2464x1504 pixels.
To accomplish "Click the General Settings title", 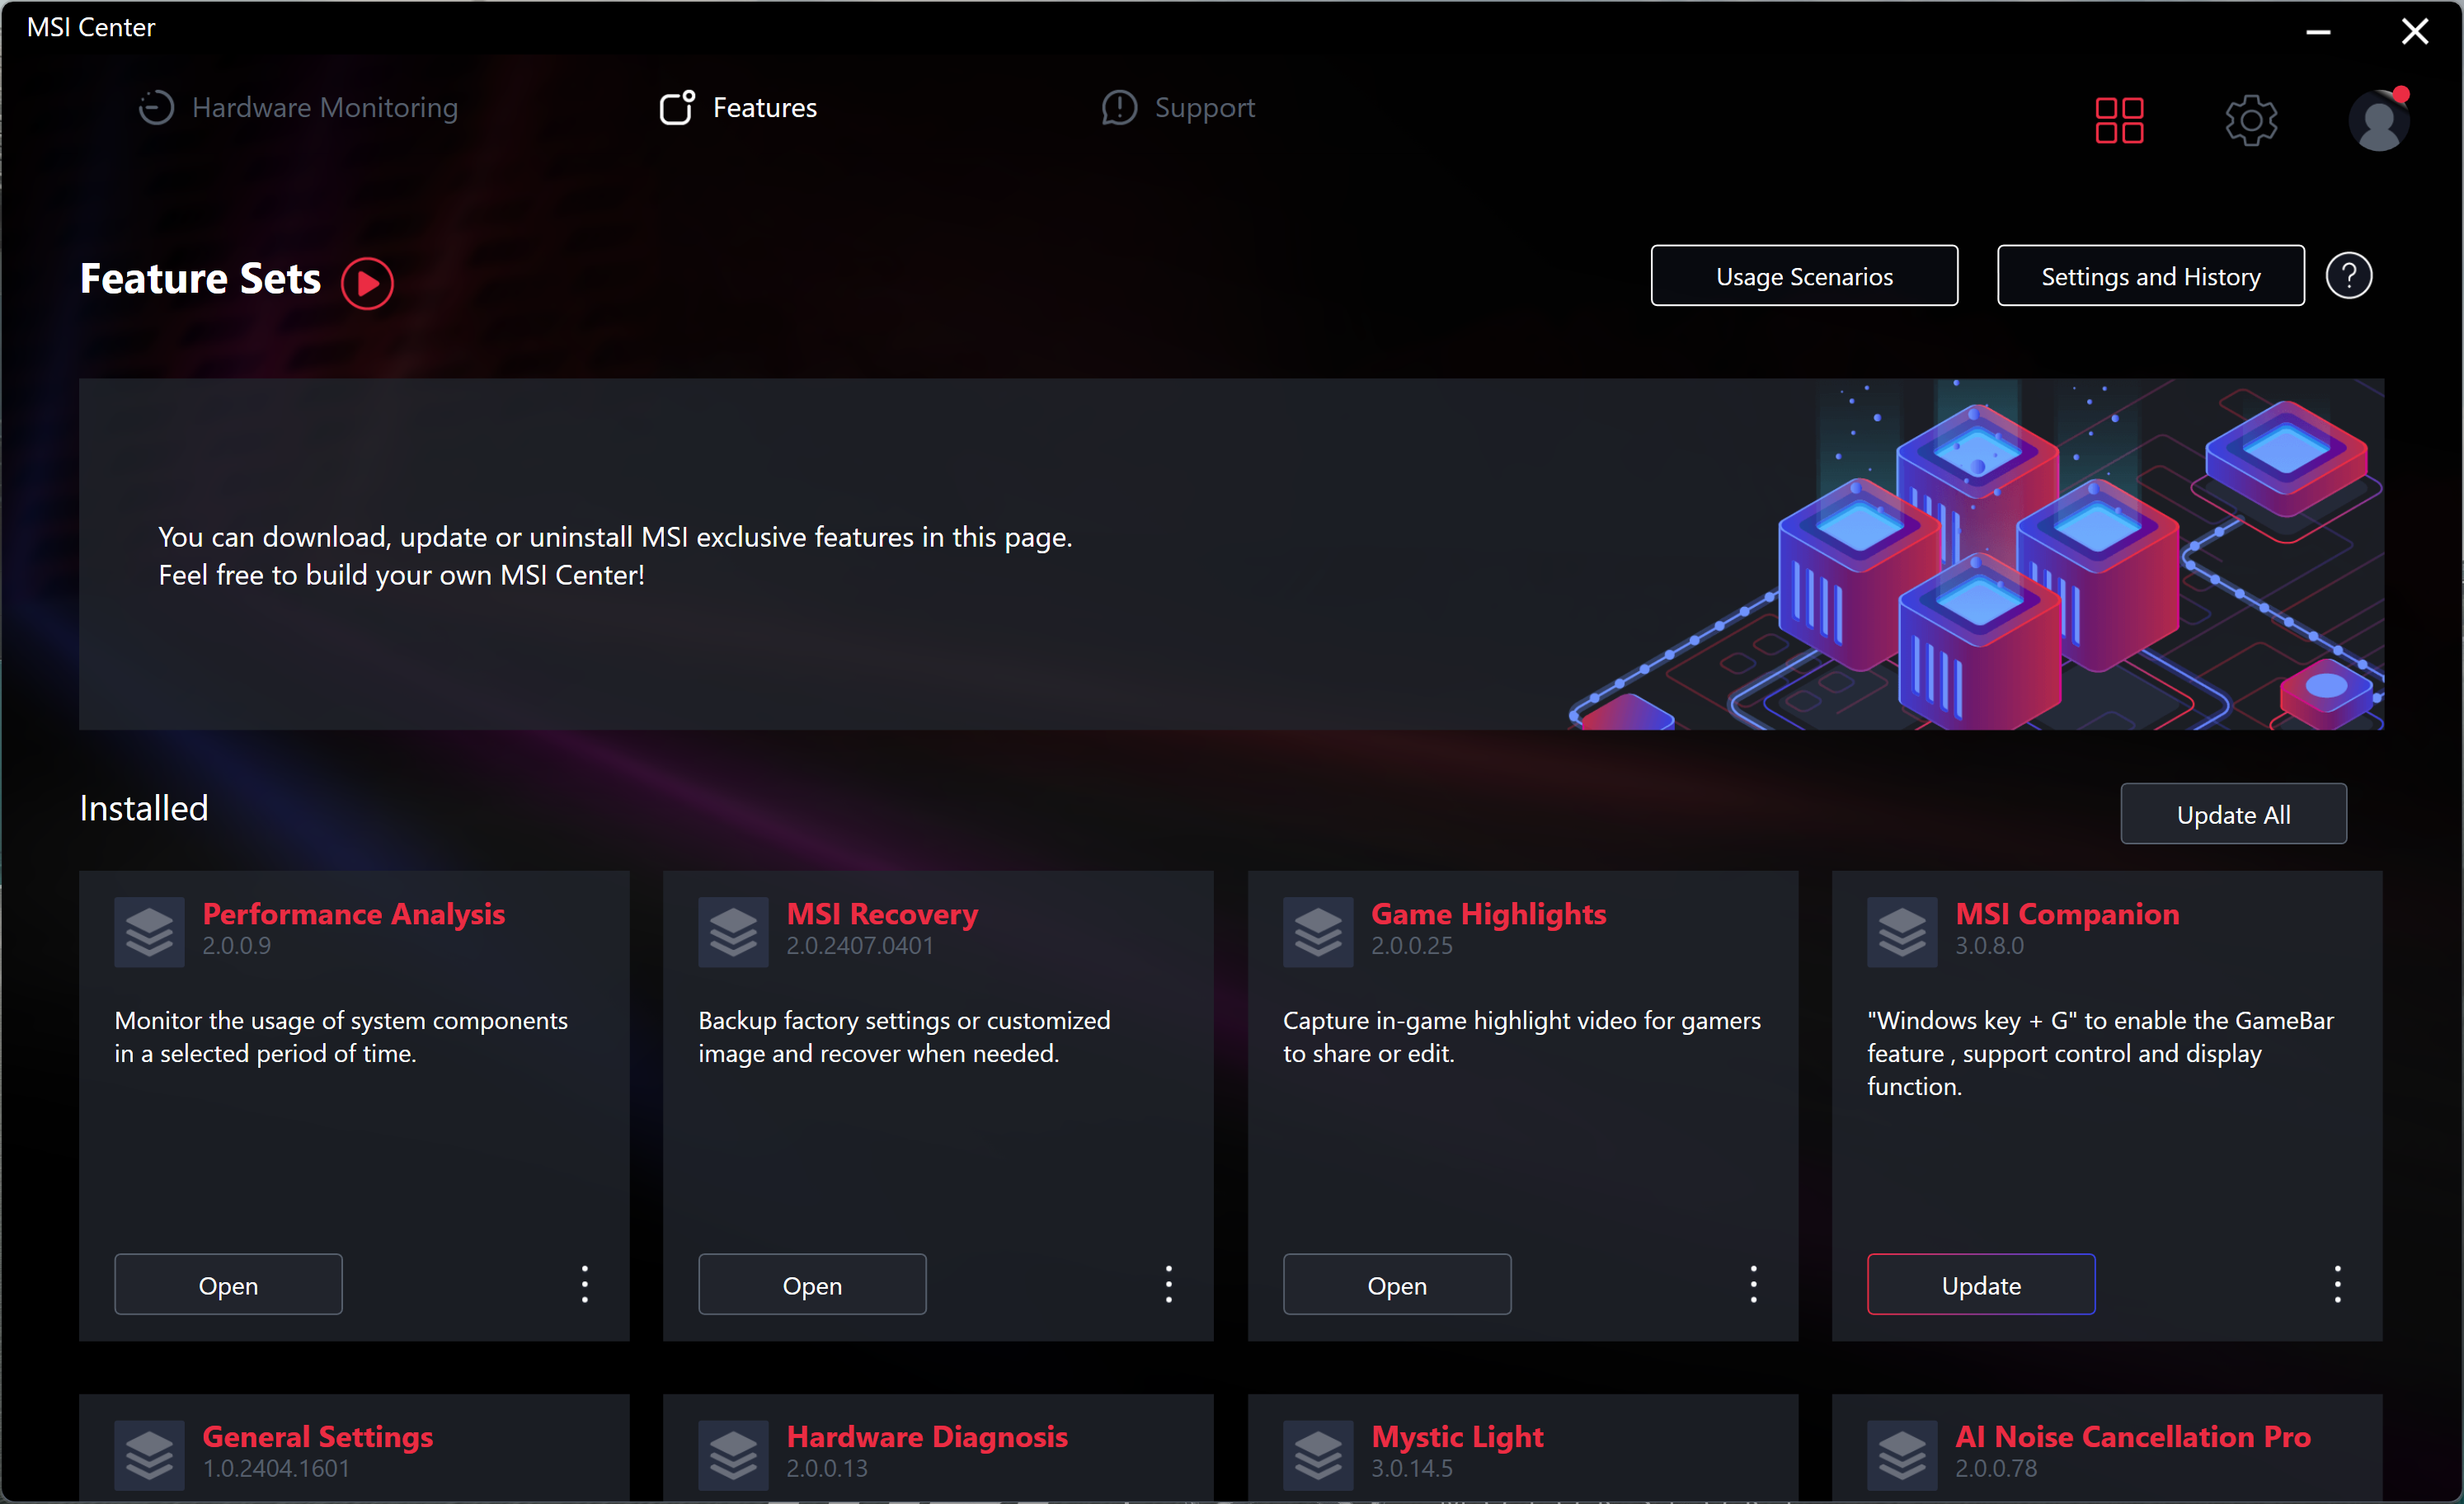I will click(x=318, y=1437).
